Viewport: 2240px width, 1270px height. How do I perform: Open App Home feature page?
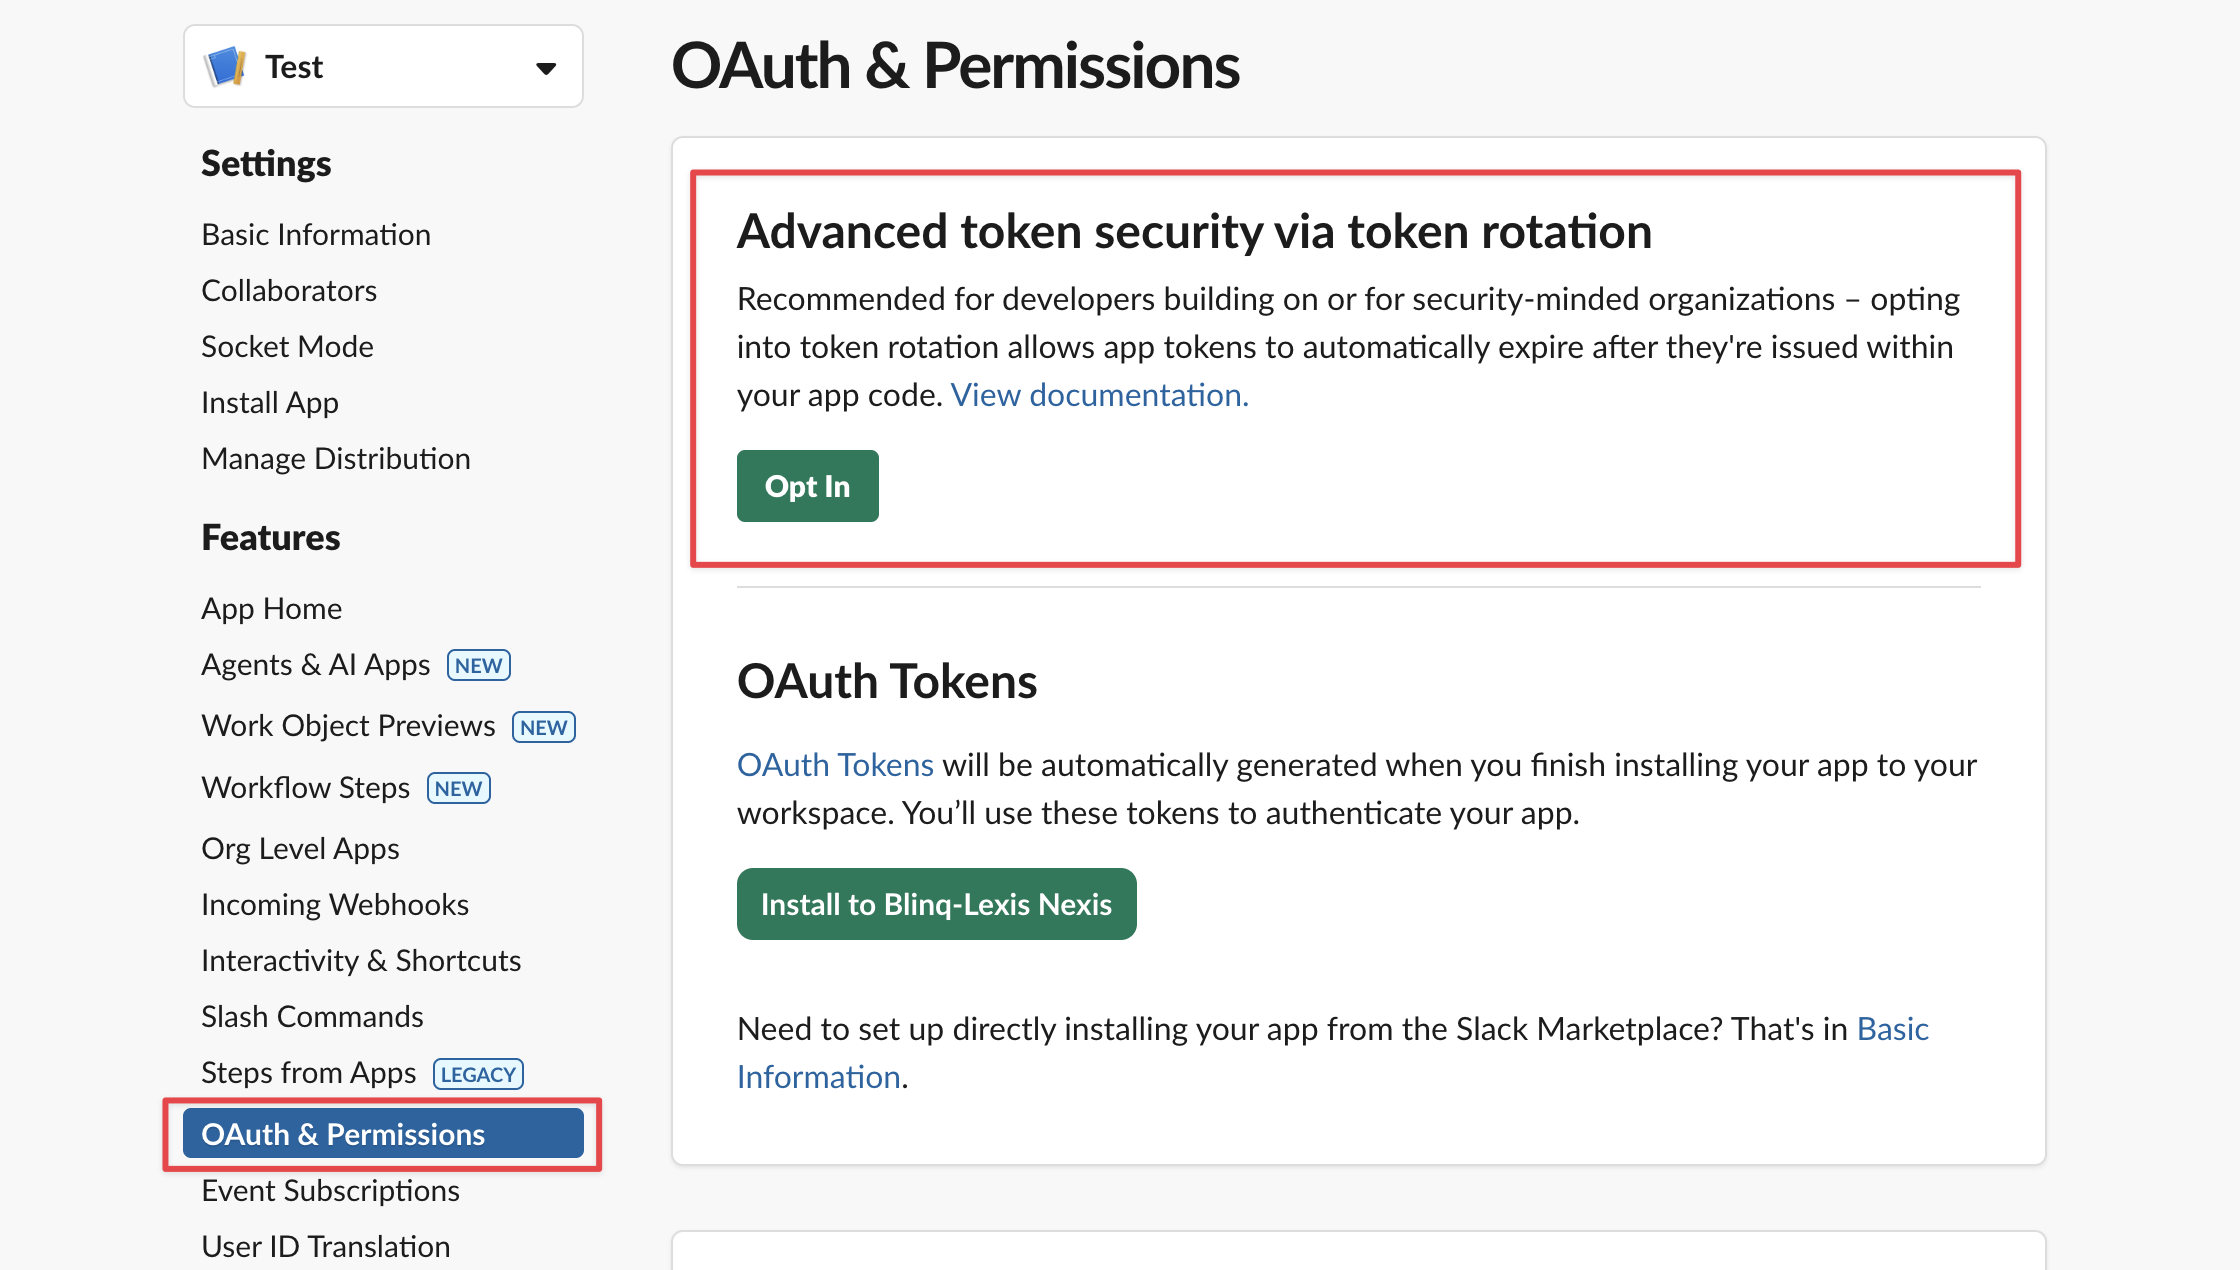[271, 609]
